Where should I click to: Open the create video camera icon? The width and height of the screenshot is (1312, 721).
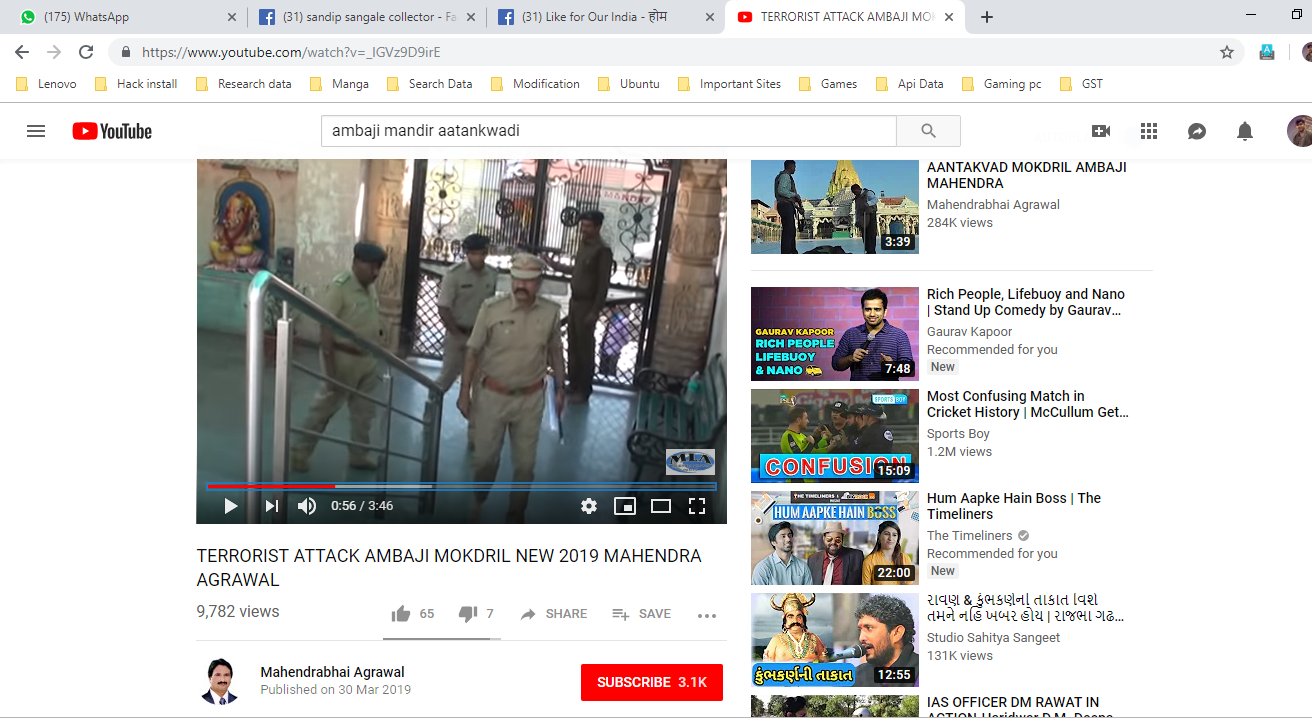point(1101,131)
